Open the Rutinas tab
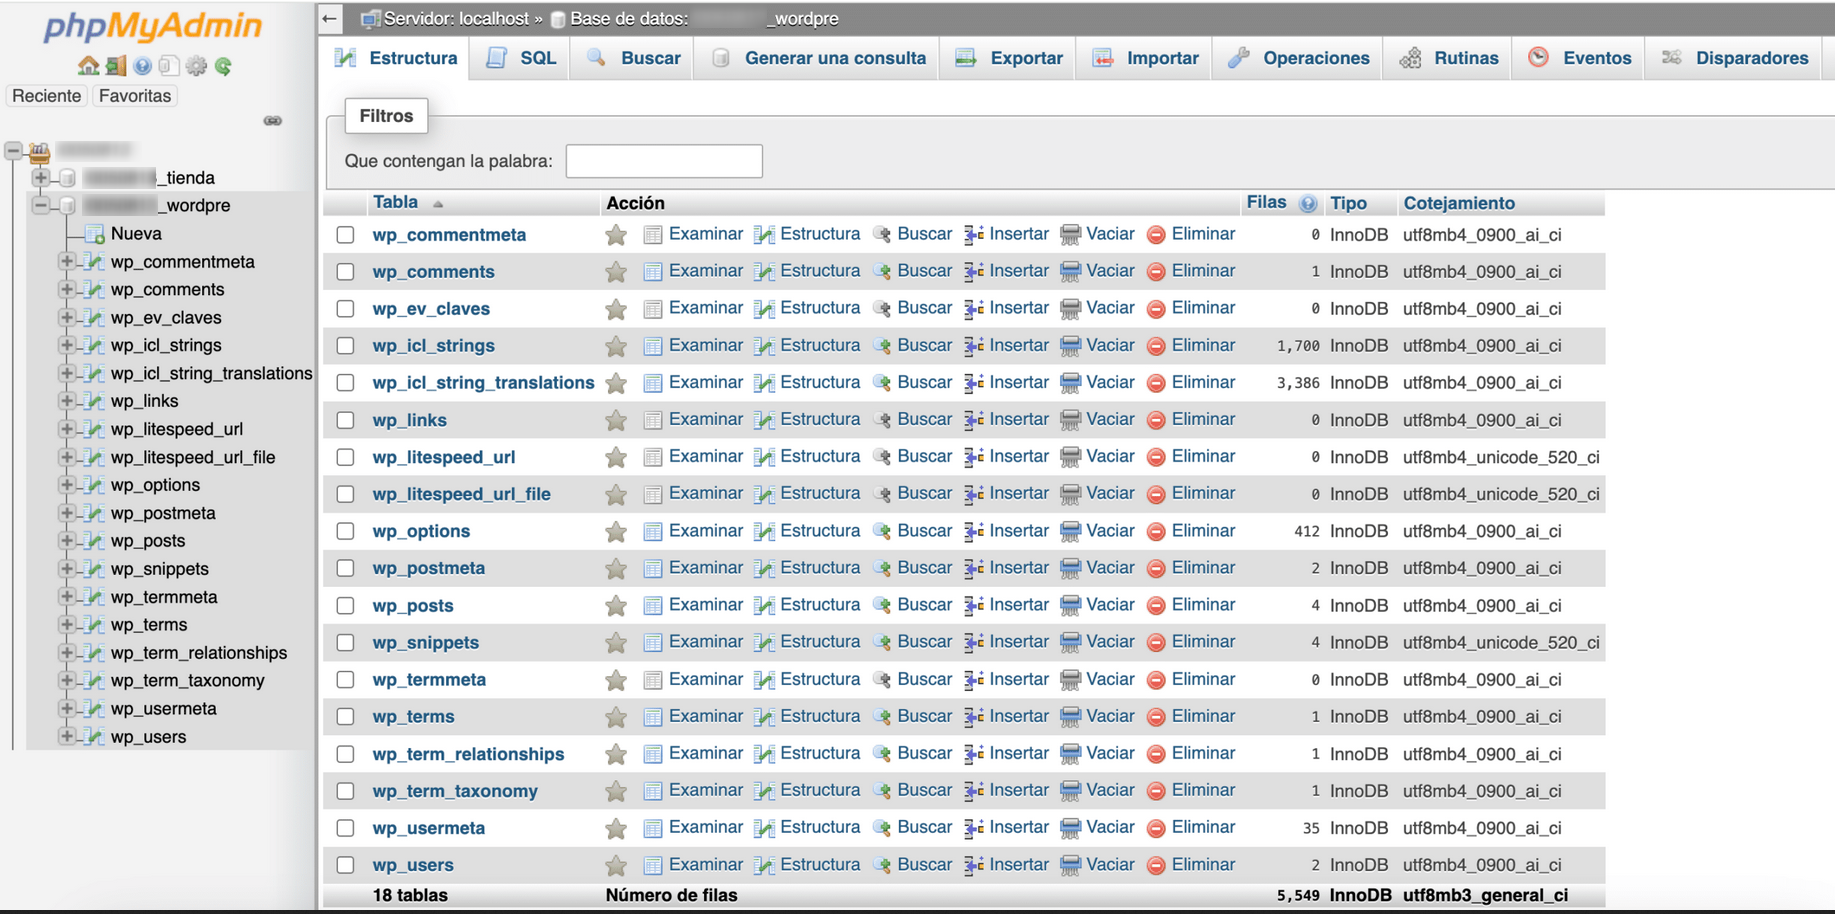 [1449, 58]
